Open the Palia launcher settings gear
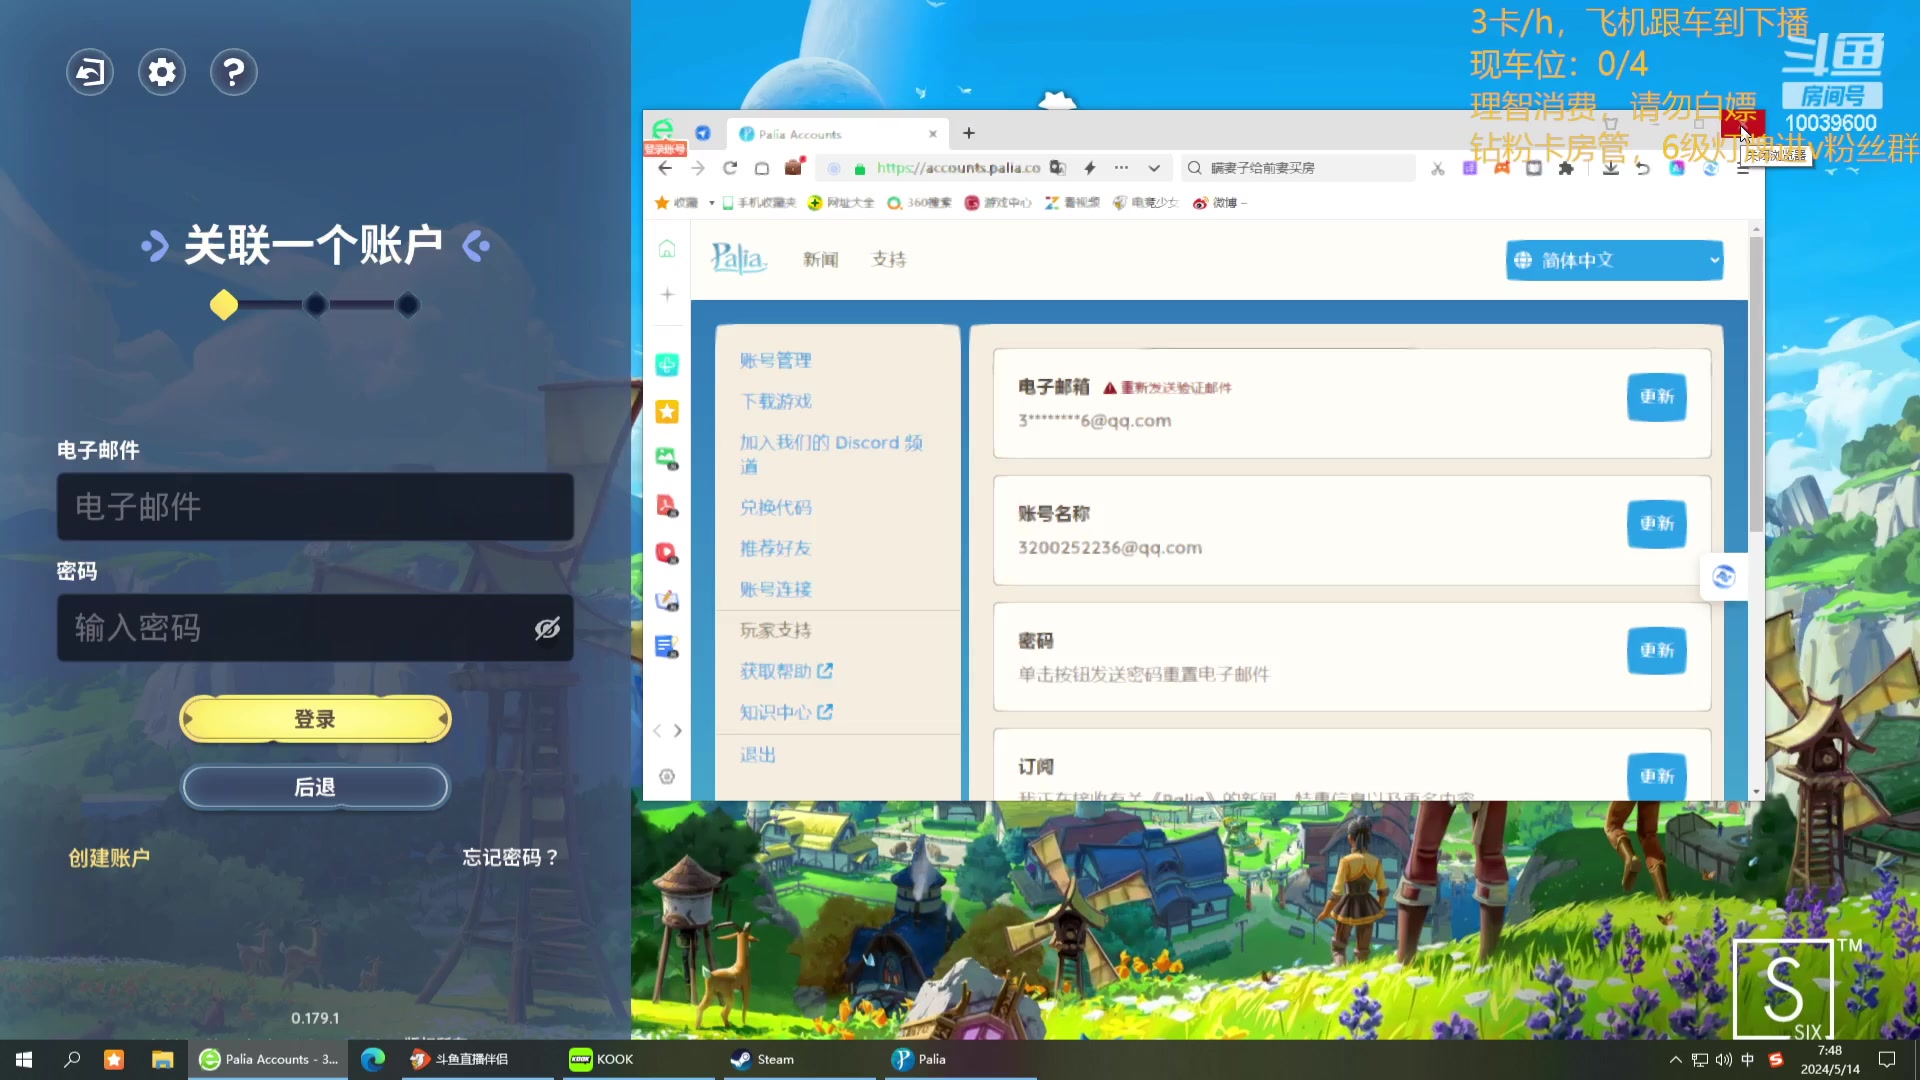The image size is (1920, 1080). pos(162,72)
